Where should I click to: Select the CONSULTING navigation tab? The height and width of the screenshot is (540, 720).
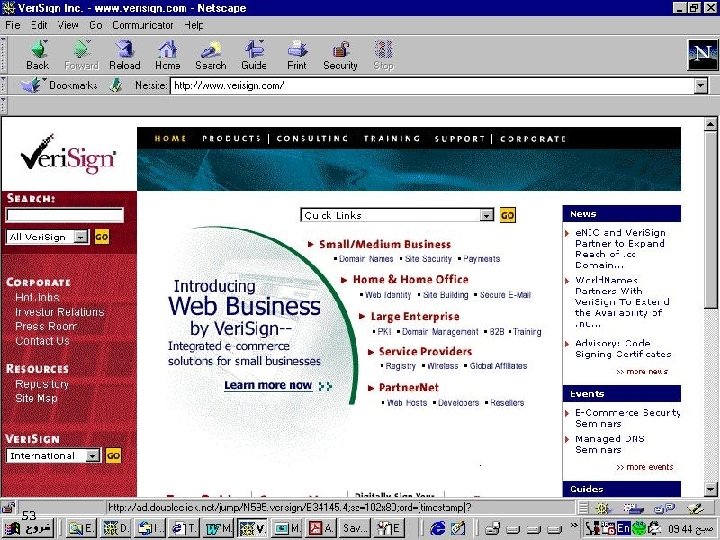tap(312, 138)
